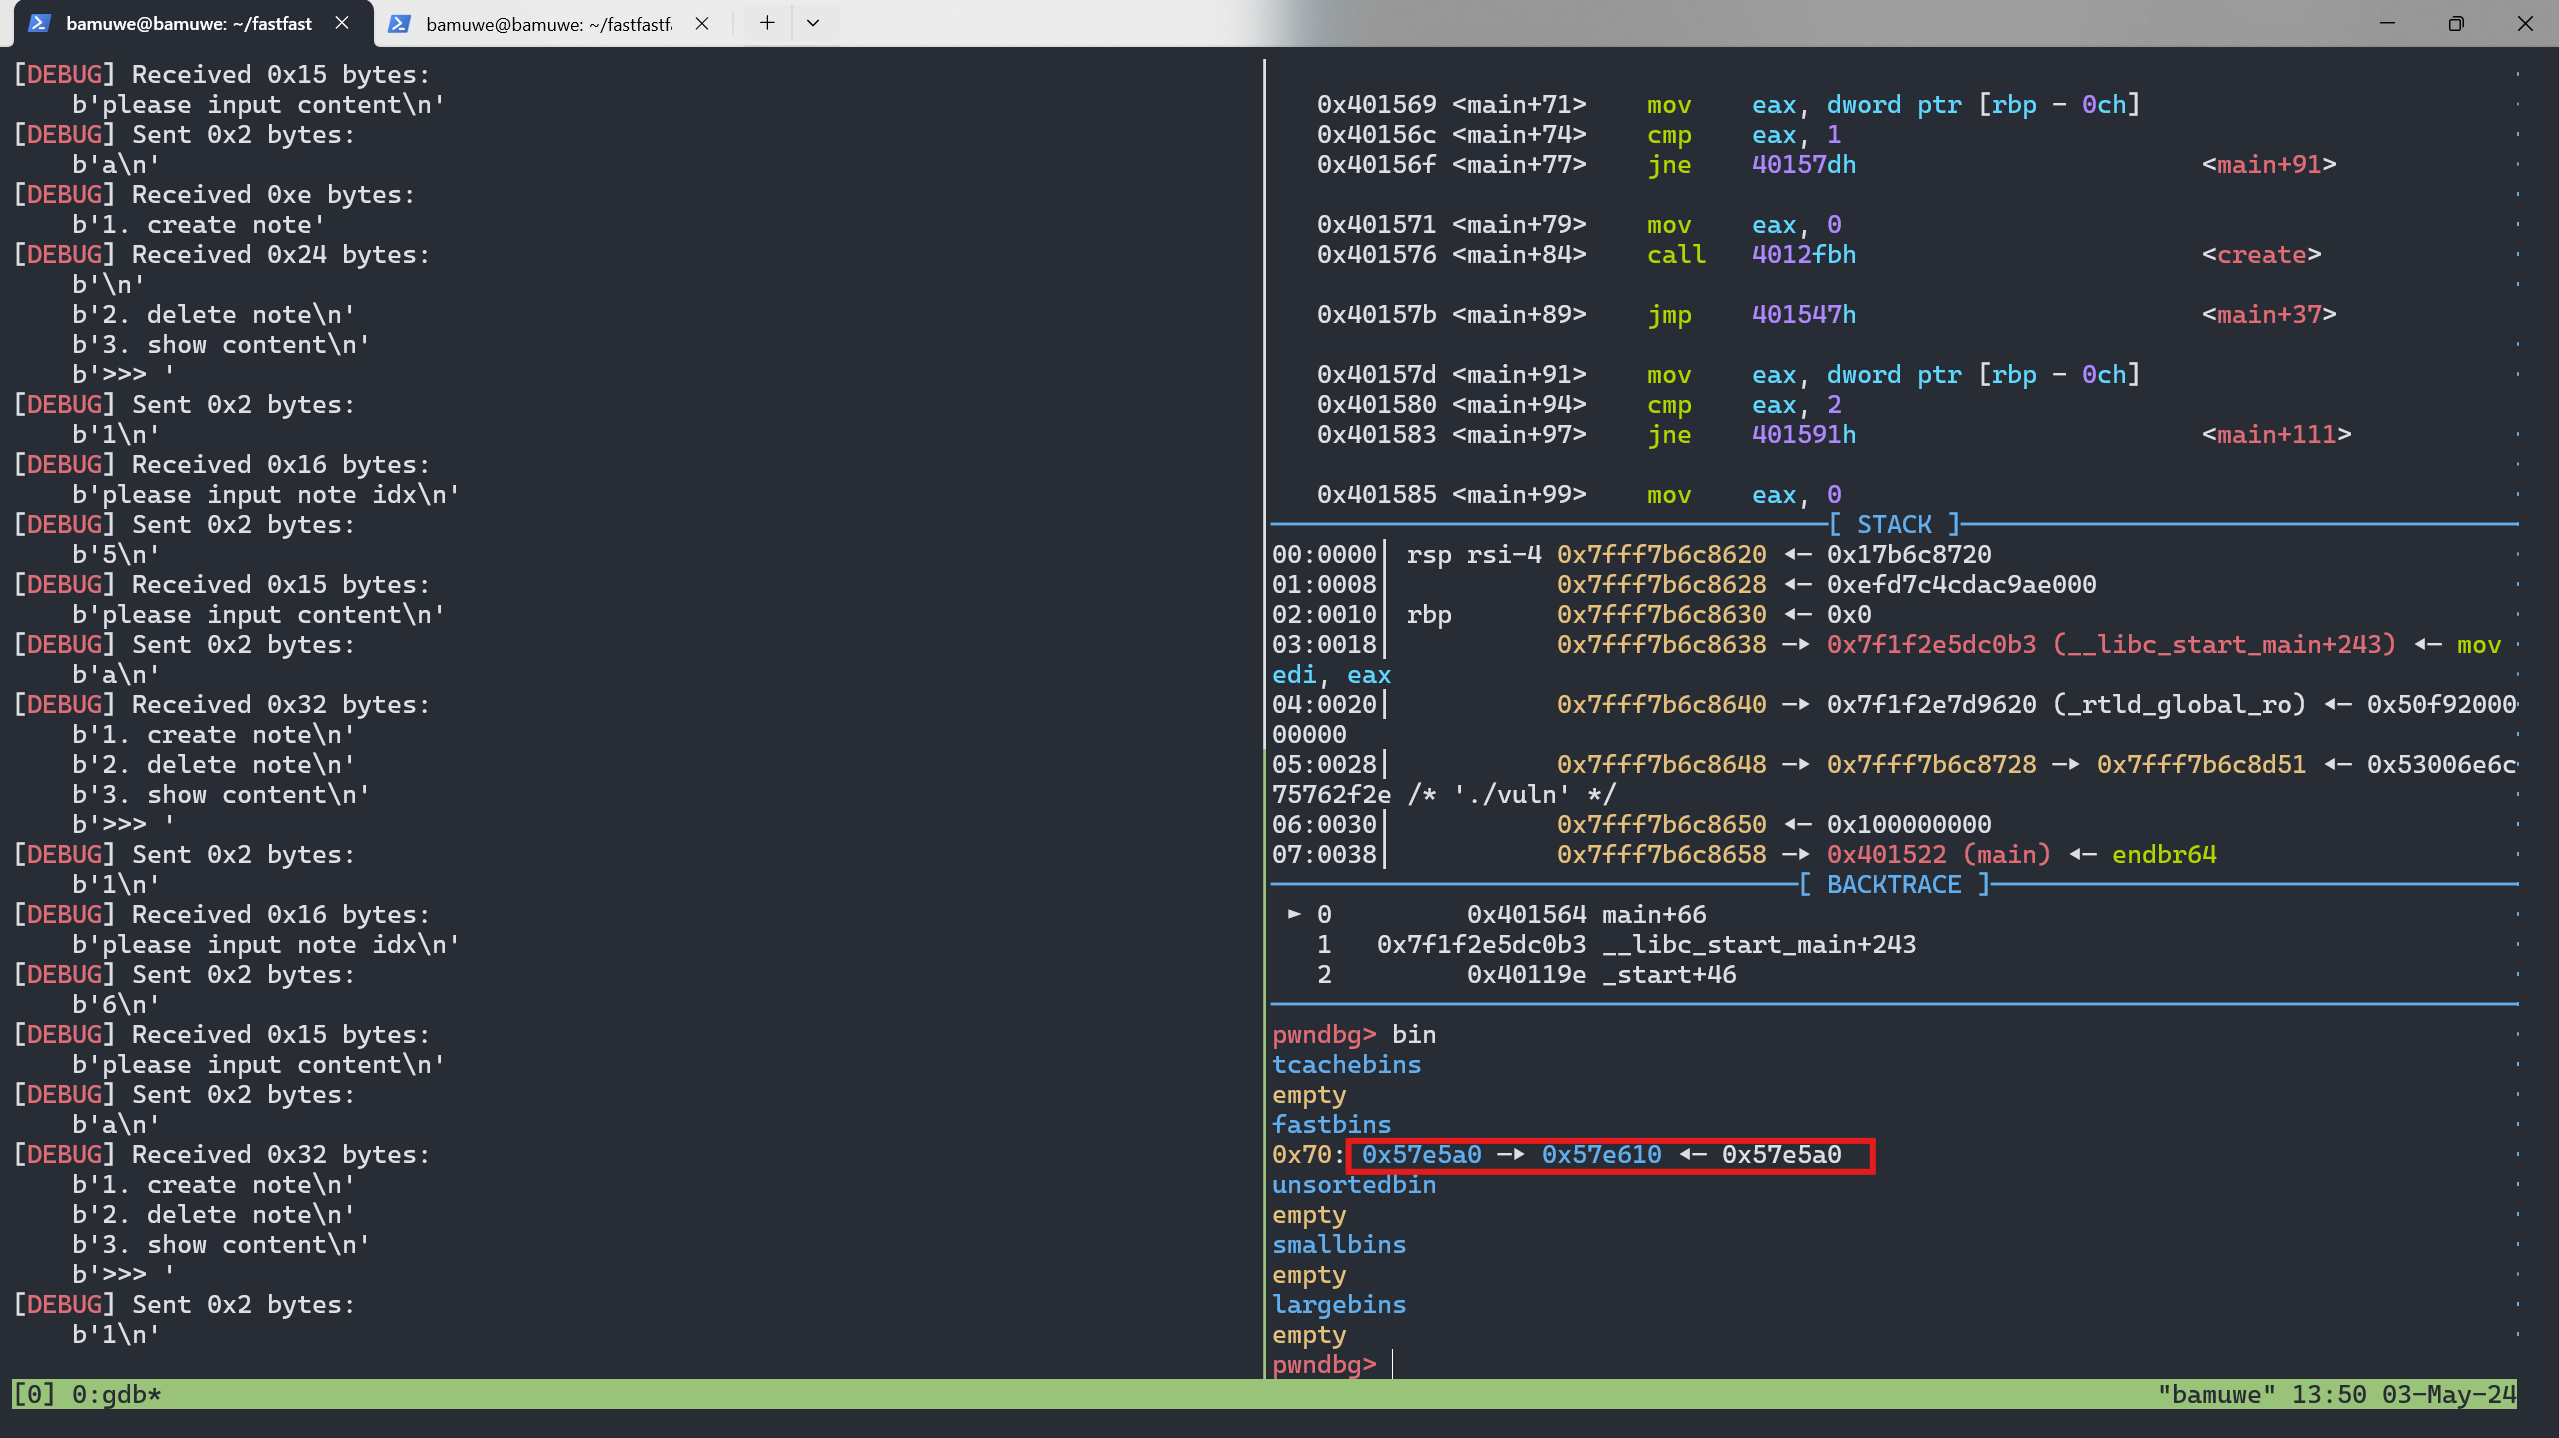Click the endbr64 instruction label
Screen dimensions: 2559x1438
2164,854
